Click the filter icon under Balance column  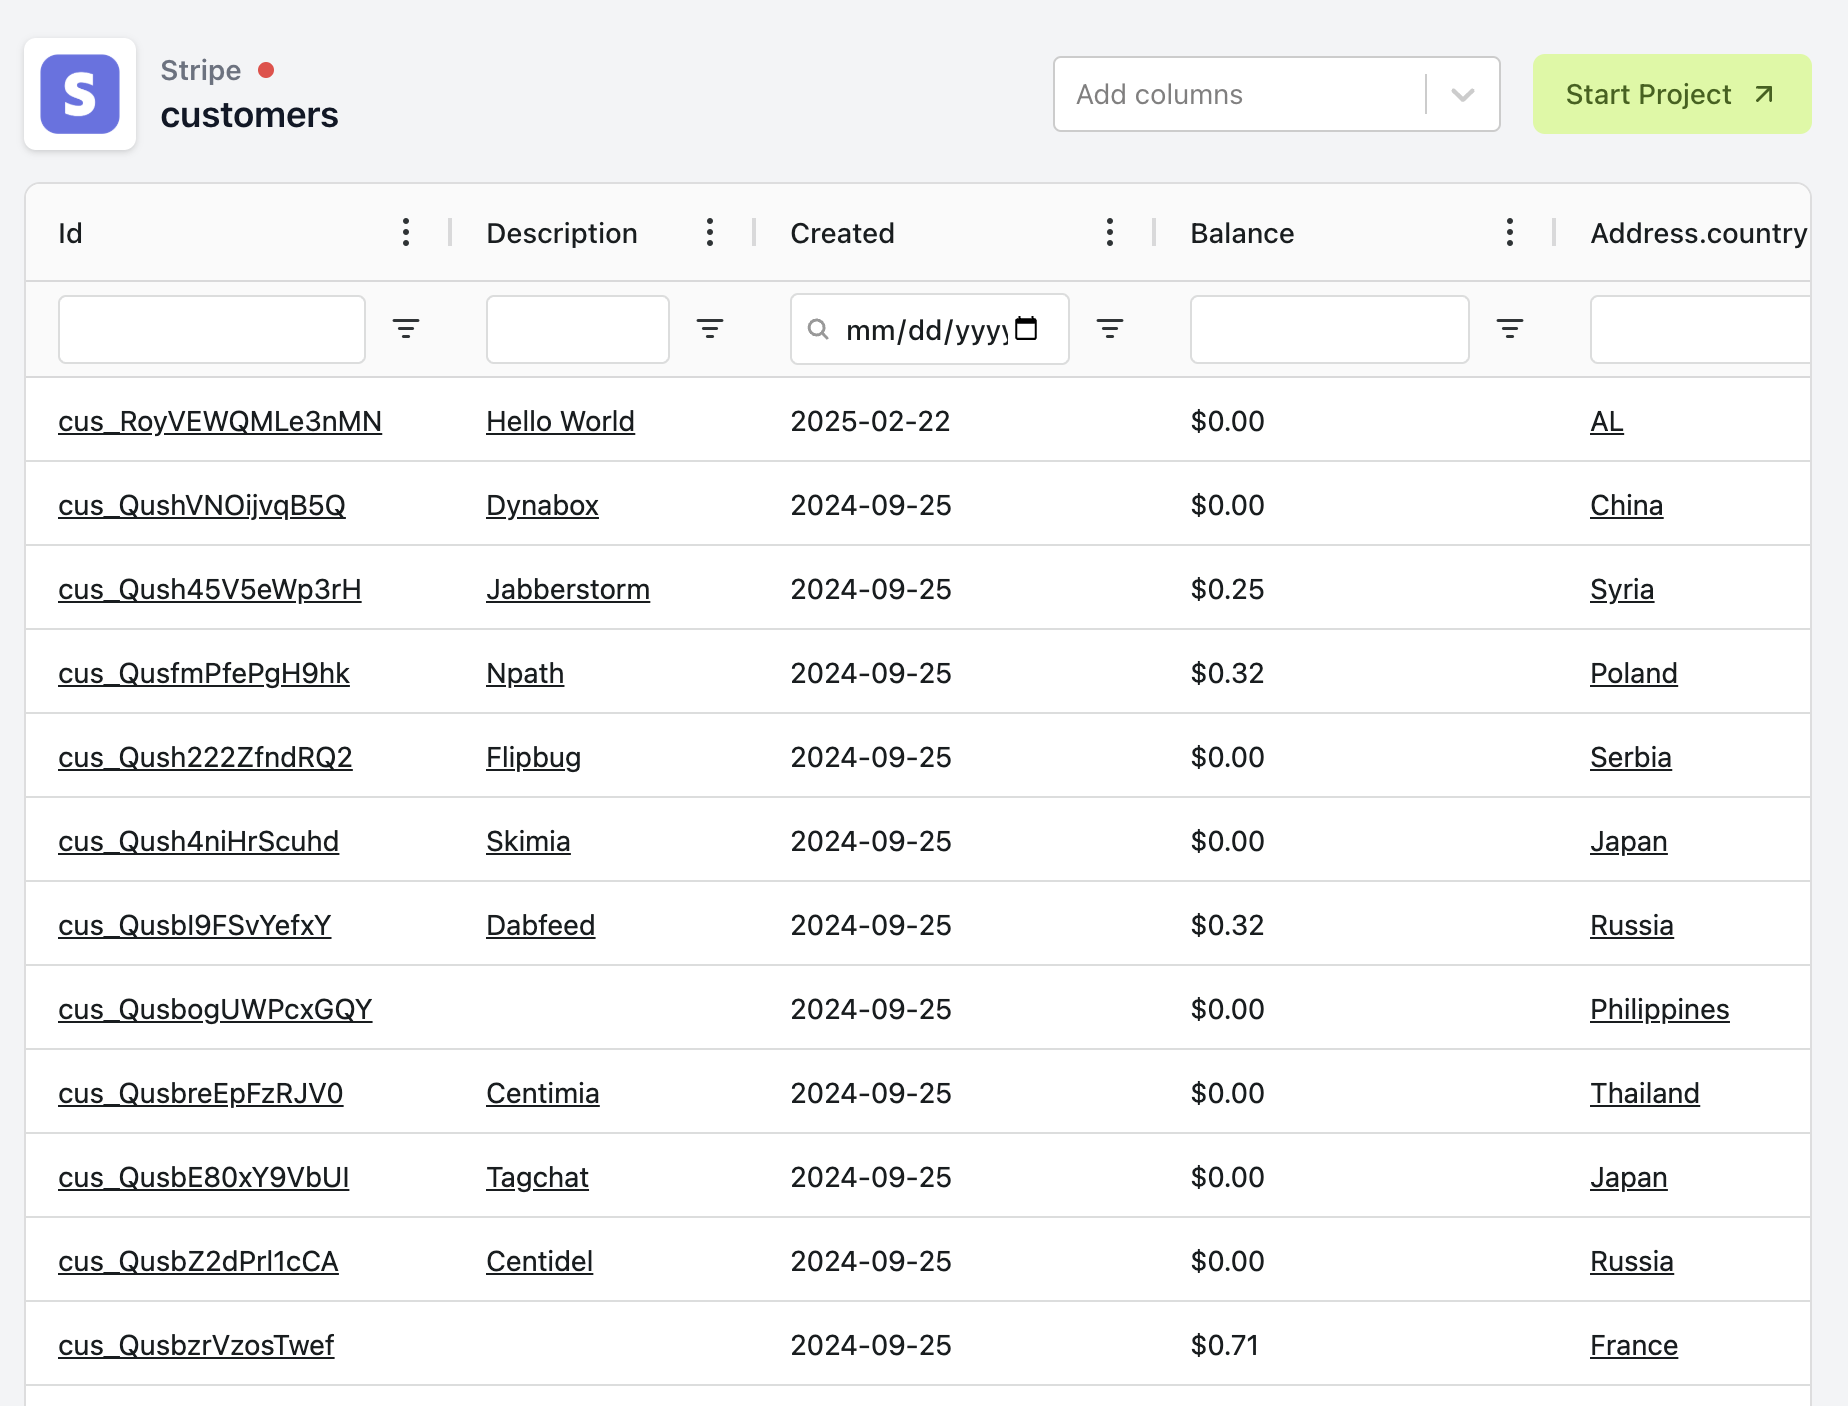(x=1510, y=328)
